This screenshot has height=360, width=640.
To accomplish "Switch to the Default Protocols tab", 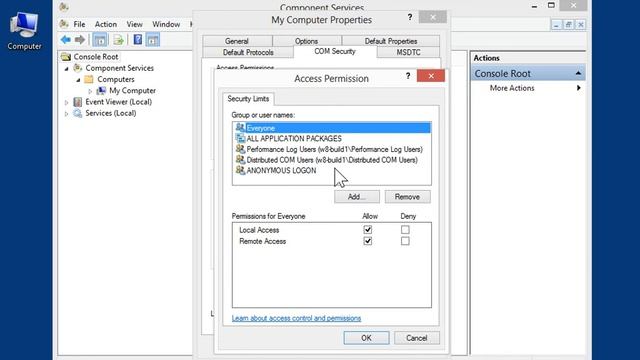I will 248,52.
